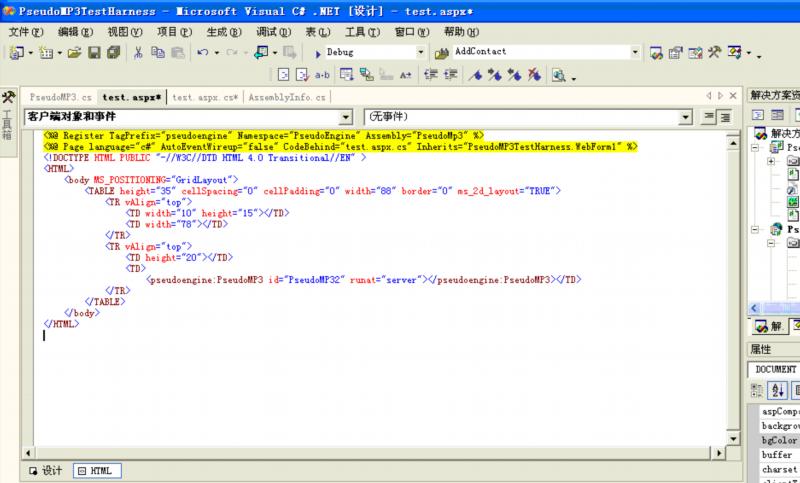Click the Save All icon

click(x=113, y=52)
